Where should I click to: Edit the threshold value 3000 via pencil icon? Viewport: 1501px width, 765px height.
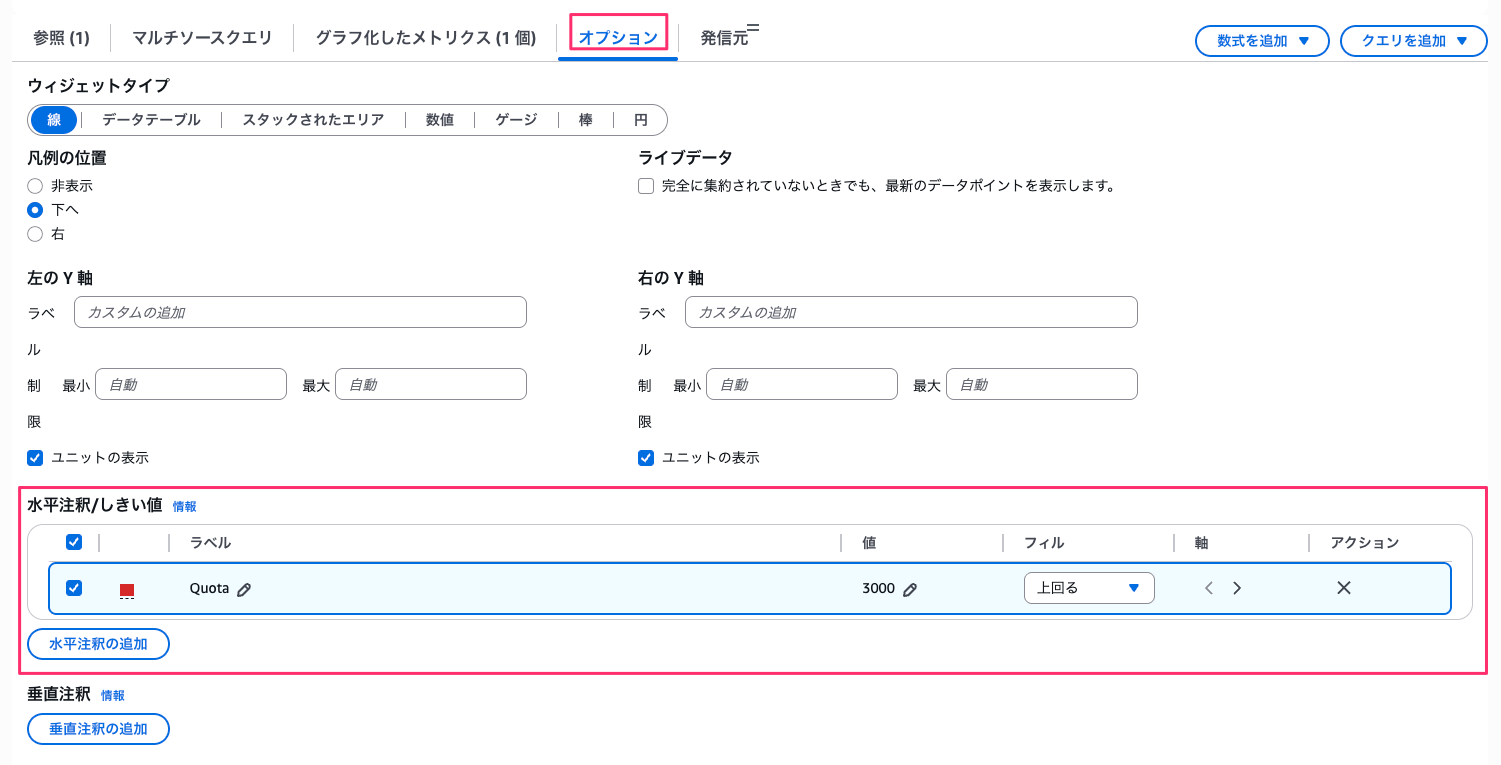[910, 589]
